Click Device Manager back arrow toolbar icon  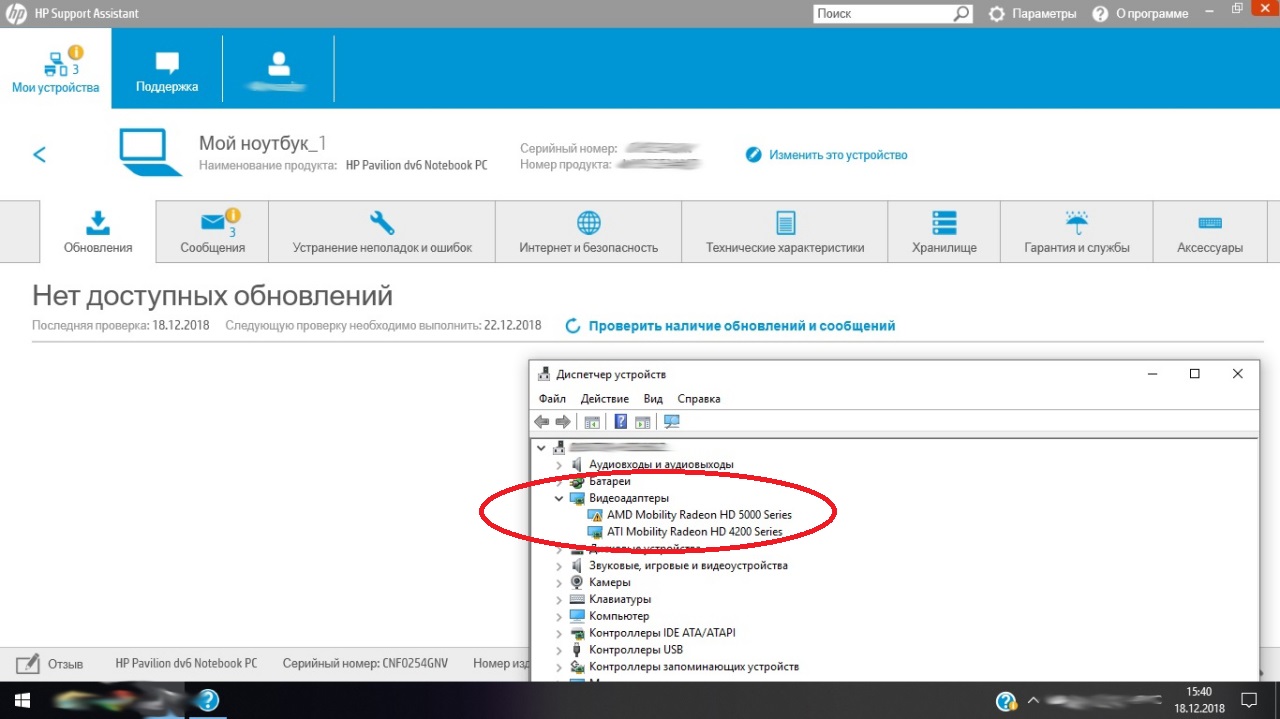click(x=542, y=422)
